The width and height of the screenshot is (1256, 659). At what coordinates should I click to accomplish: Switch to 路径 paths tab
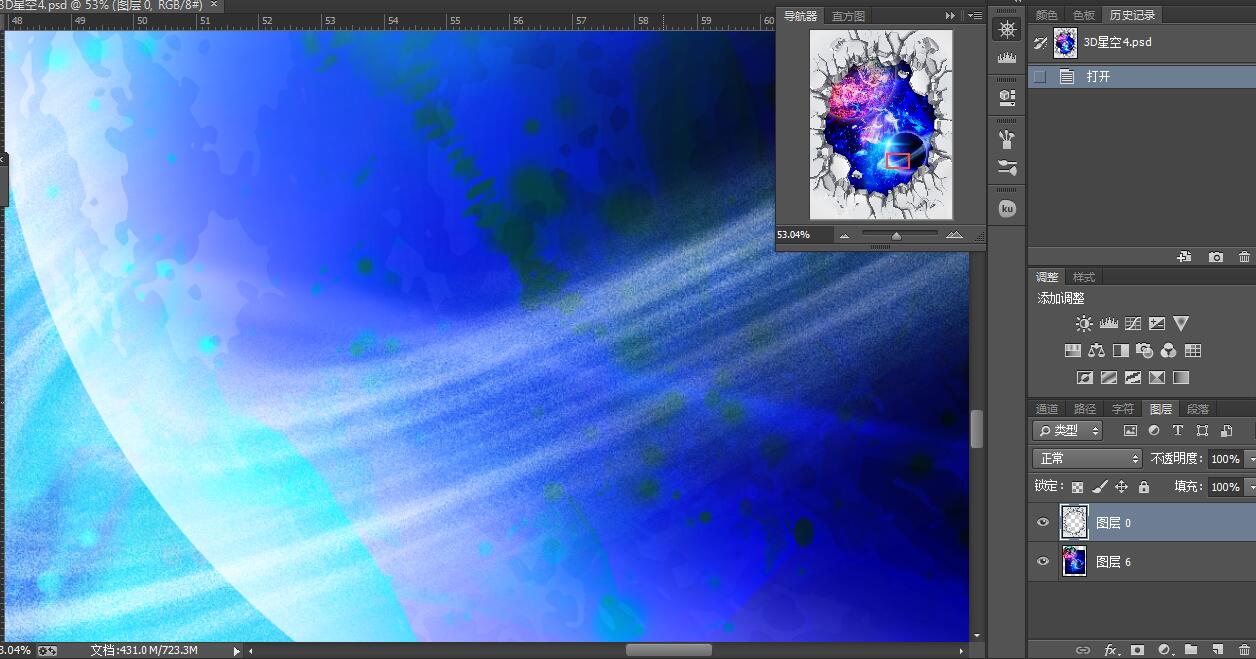coord(1085,408)
